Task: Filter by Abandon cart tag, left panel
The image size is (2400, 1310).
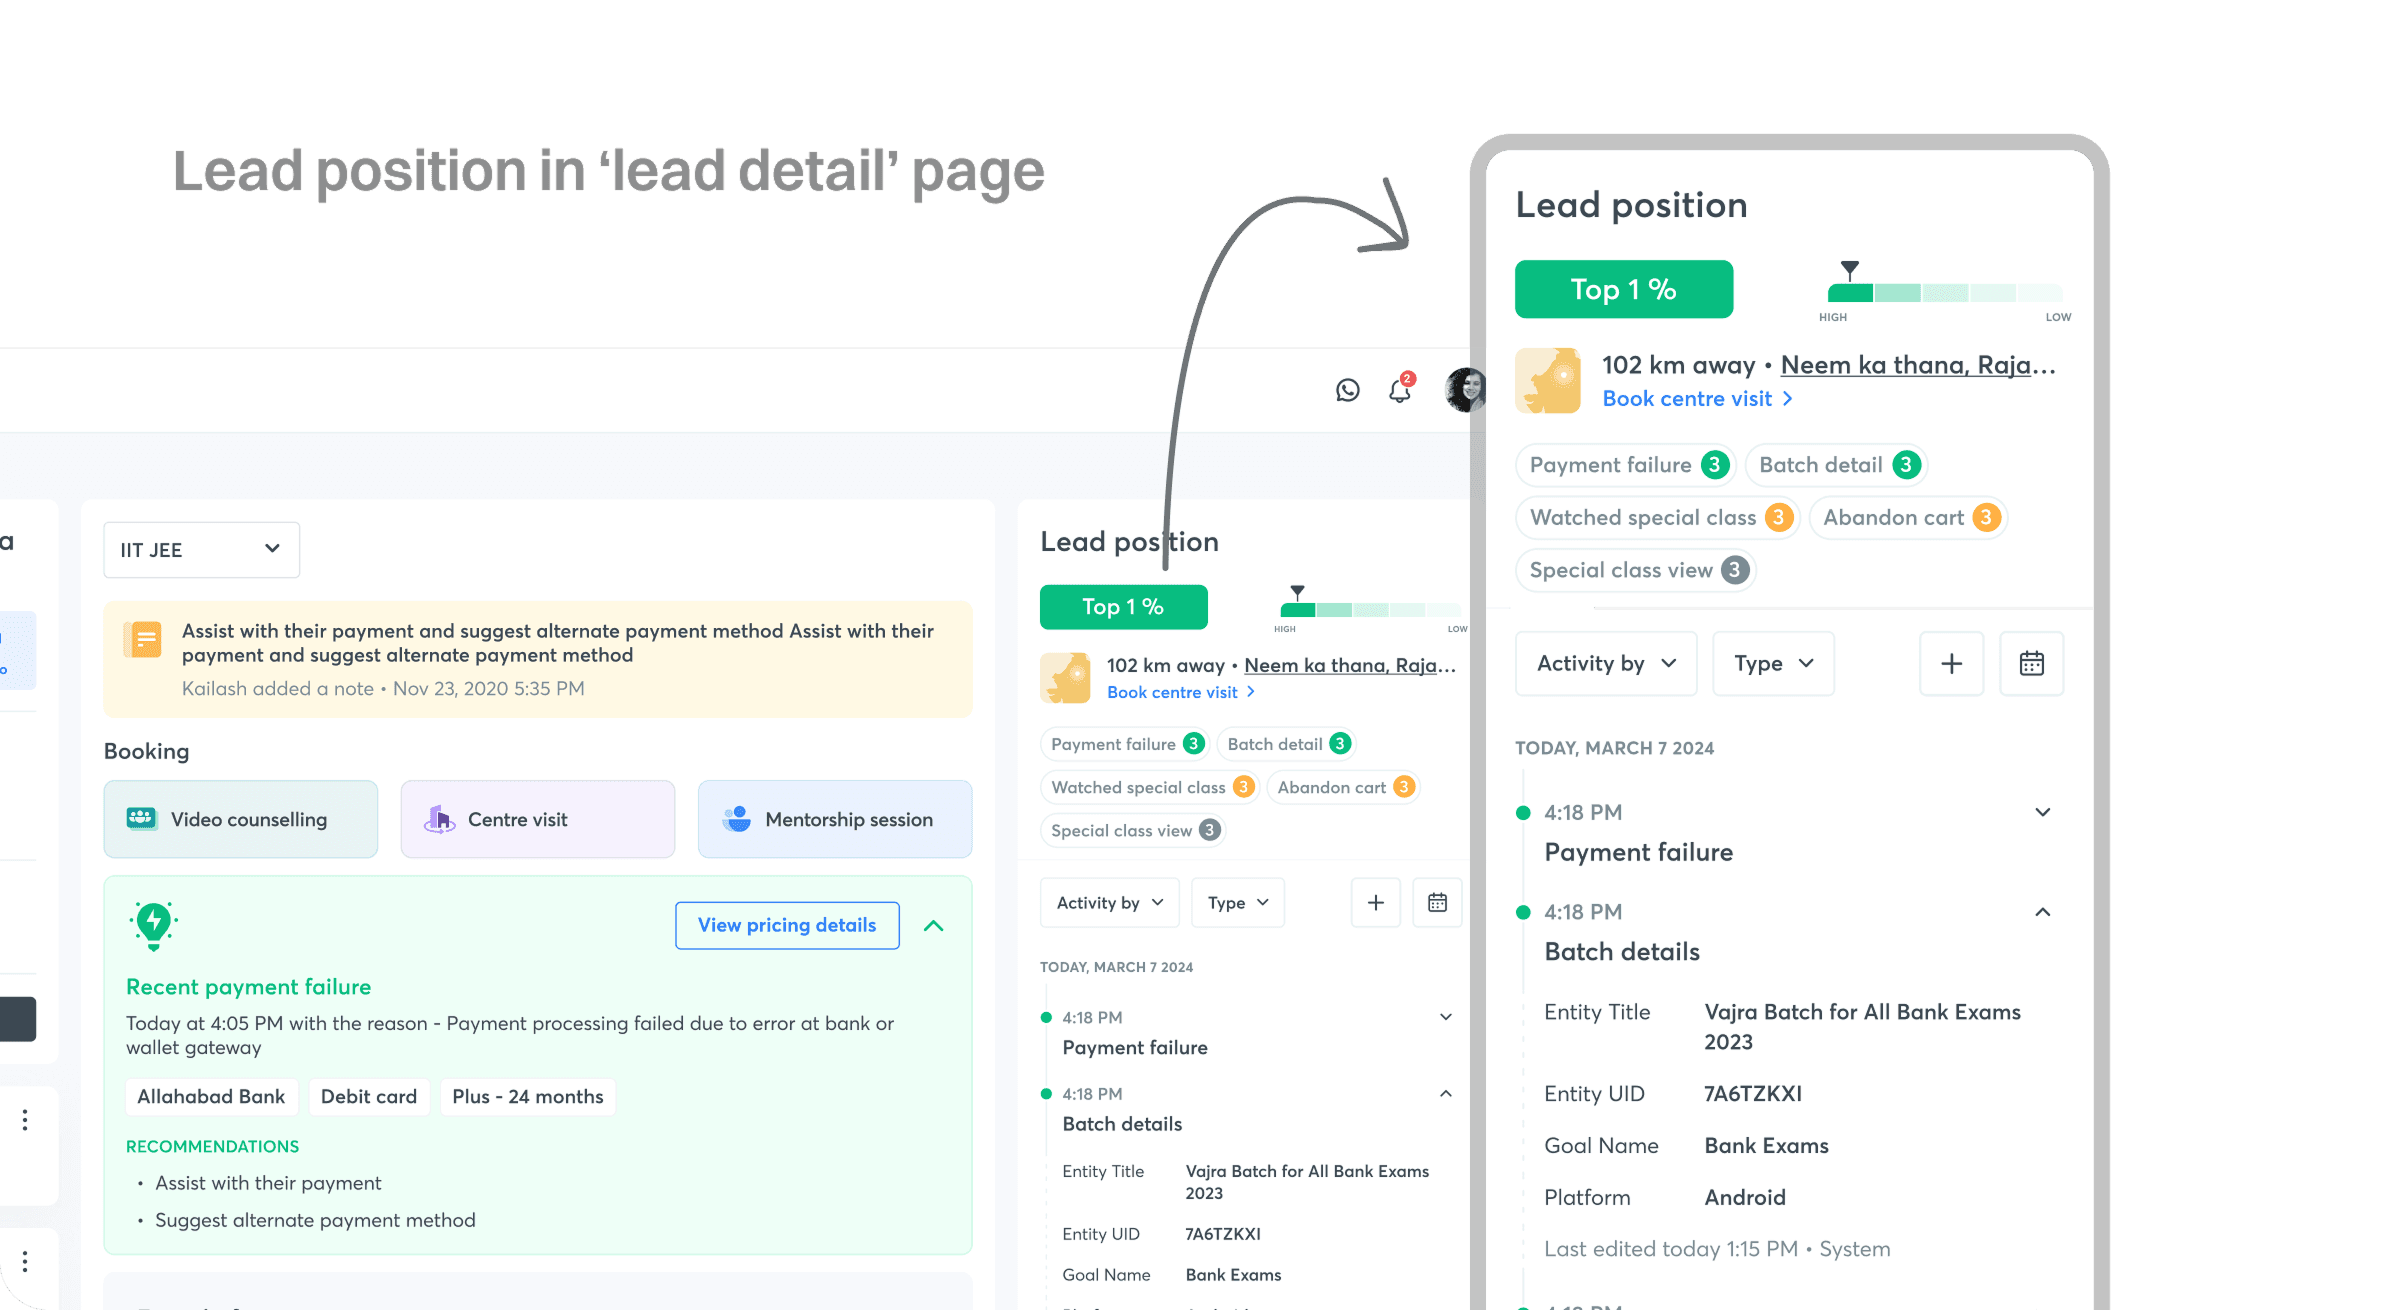Action: pos(1343,787)
